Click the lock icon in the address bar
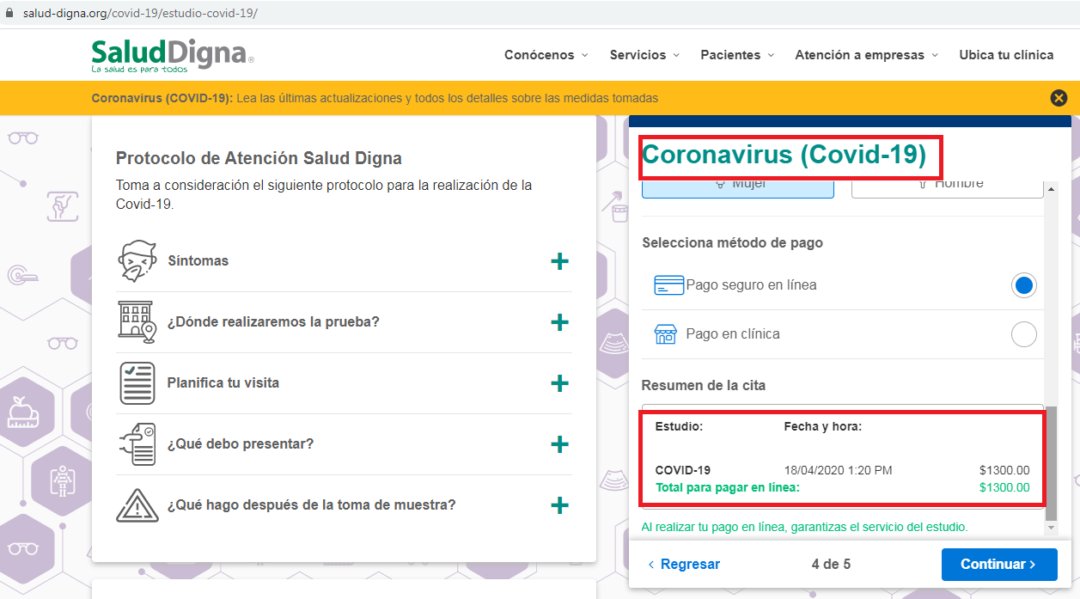Image resolution: width=1080 pixels, height=599 pixels. pos(10,13)
